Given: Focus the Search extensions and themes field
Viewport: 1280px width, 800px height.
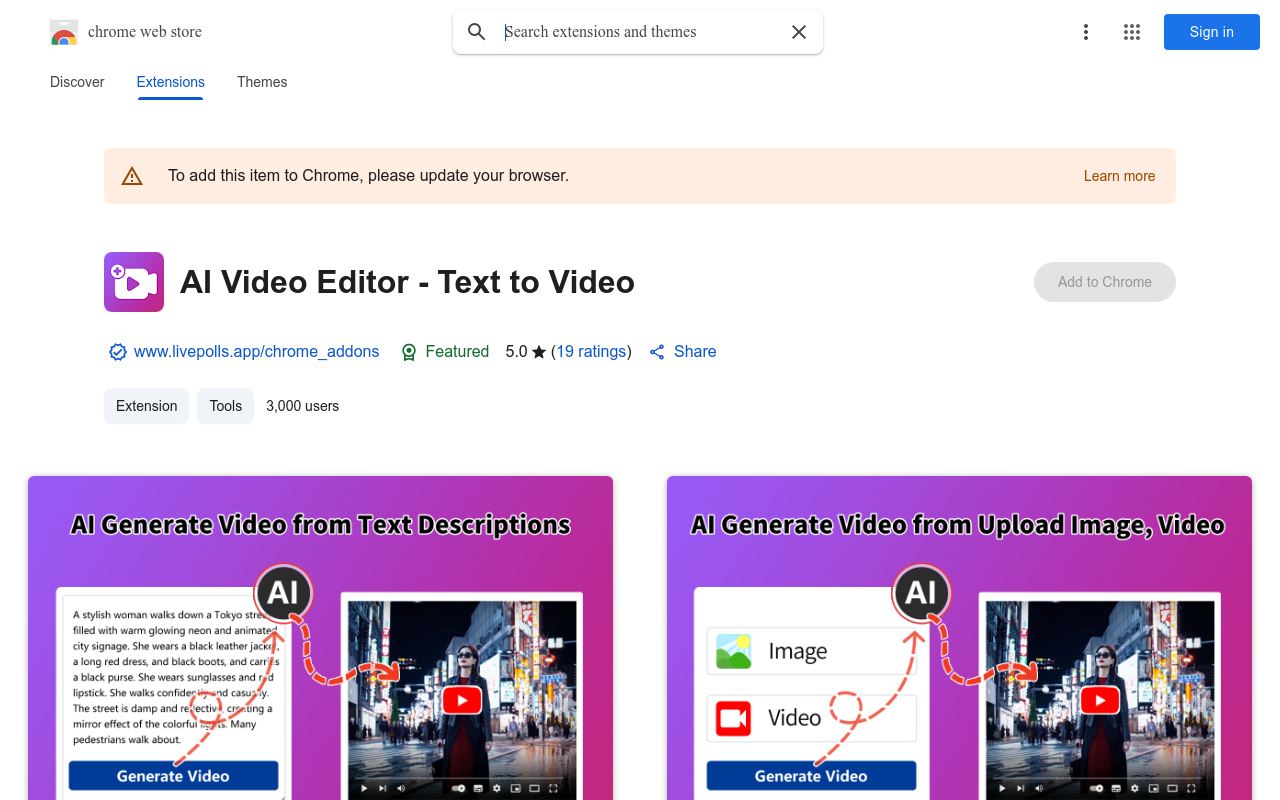Looking at the screenshot, I should click(x=638, y=32).
